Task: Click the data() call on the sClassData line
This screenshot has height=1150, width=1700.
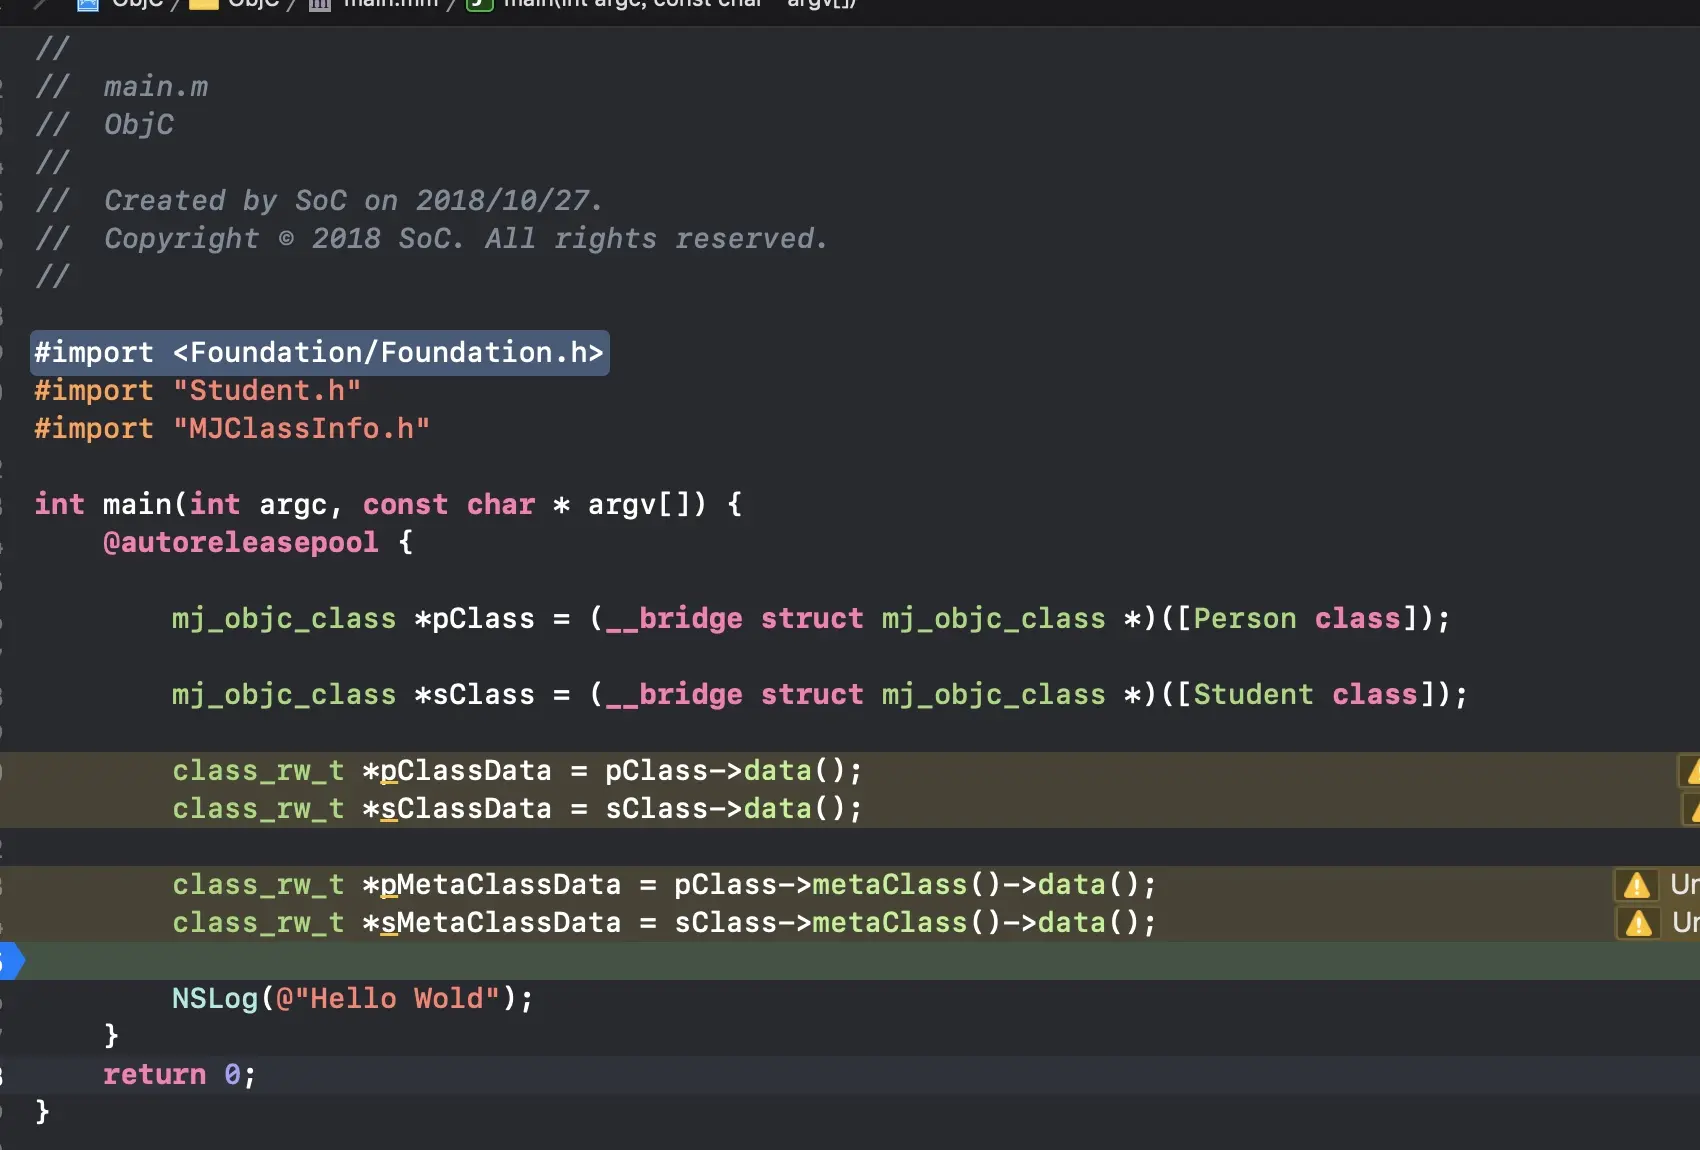Action: pyautogui.click(x=794, y=809)
